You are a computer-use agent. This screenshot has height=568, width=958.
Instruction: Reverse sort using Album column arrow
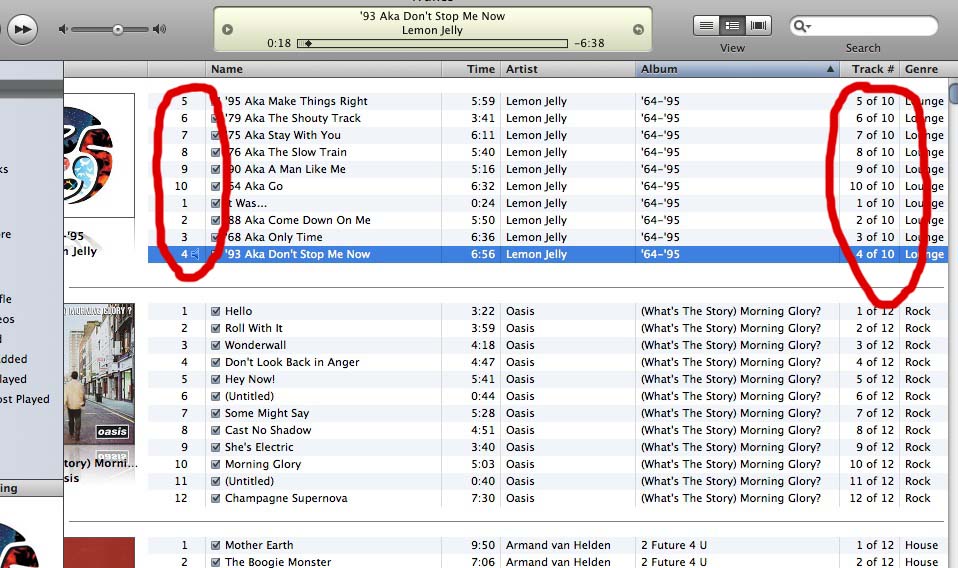tap(830, 69)
